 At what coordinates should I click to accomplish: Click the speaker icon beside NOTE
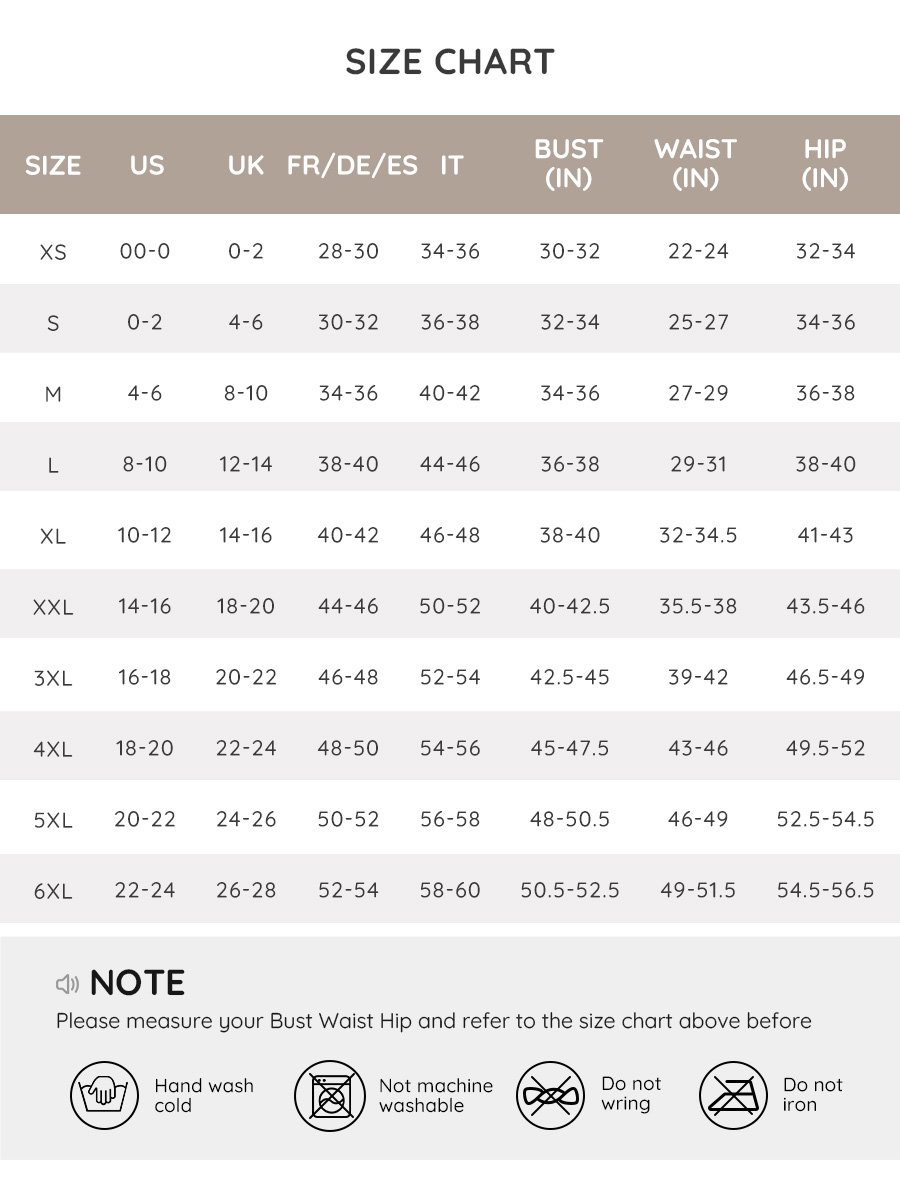point(67,984)
